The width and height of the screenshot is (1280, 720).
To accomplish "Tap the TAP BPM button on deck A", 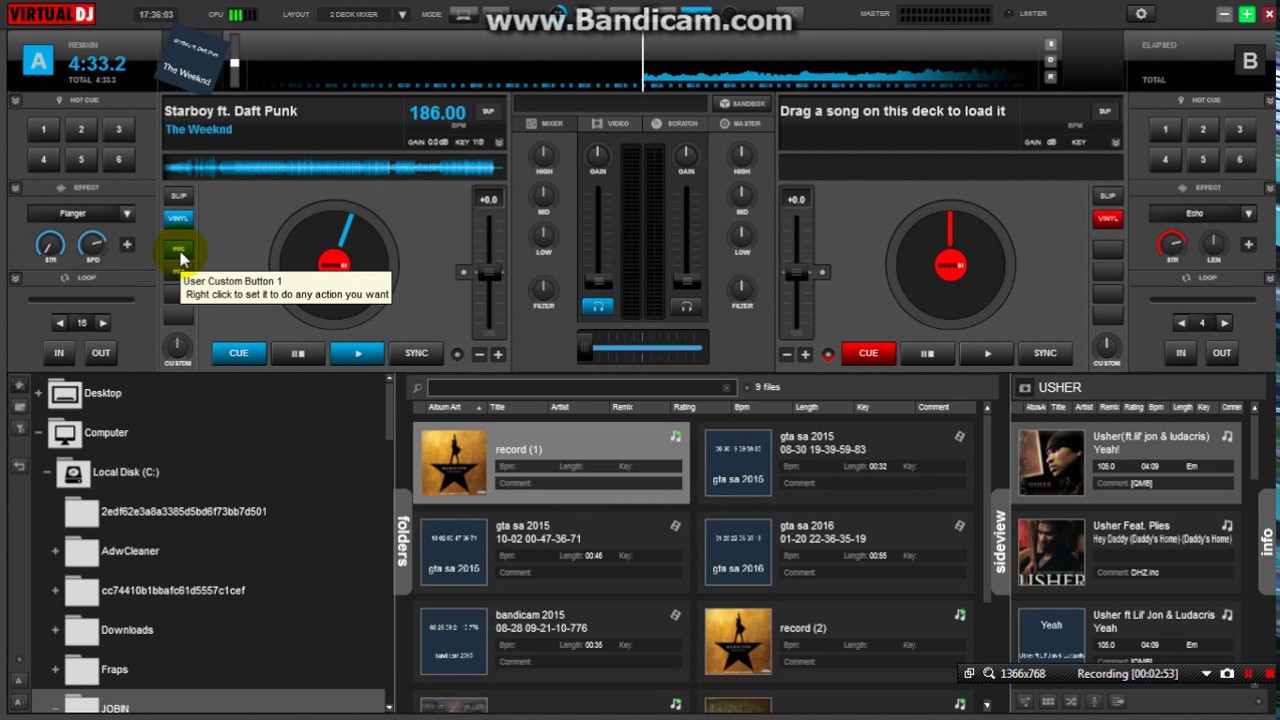I will 488,112.
